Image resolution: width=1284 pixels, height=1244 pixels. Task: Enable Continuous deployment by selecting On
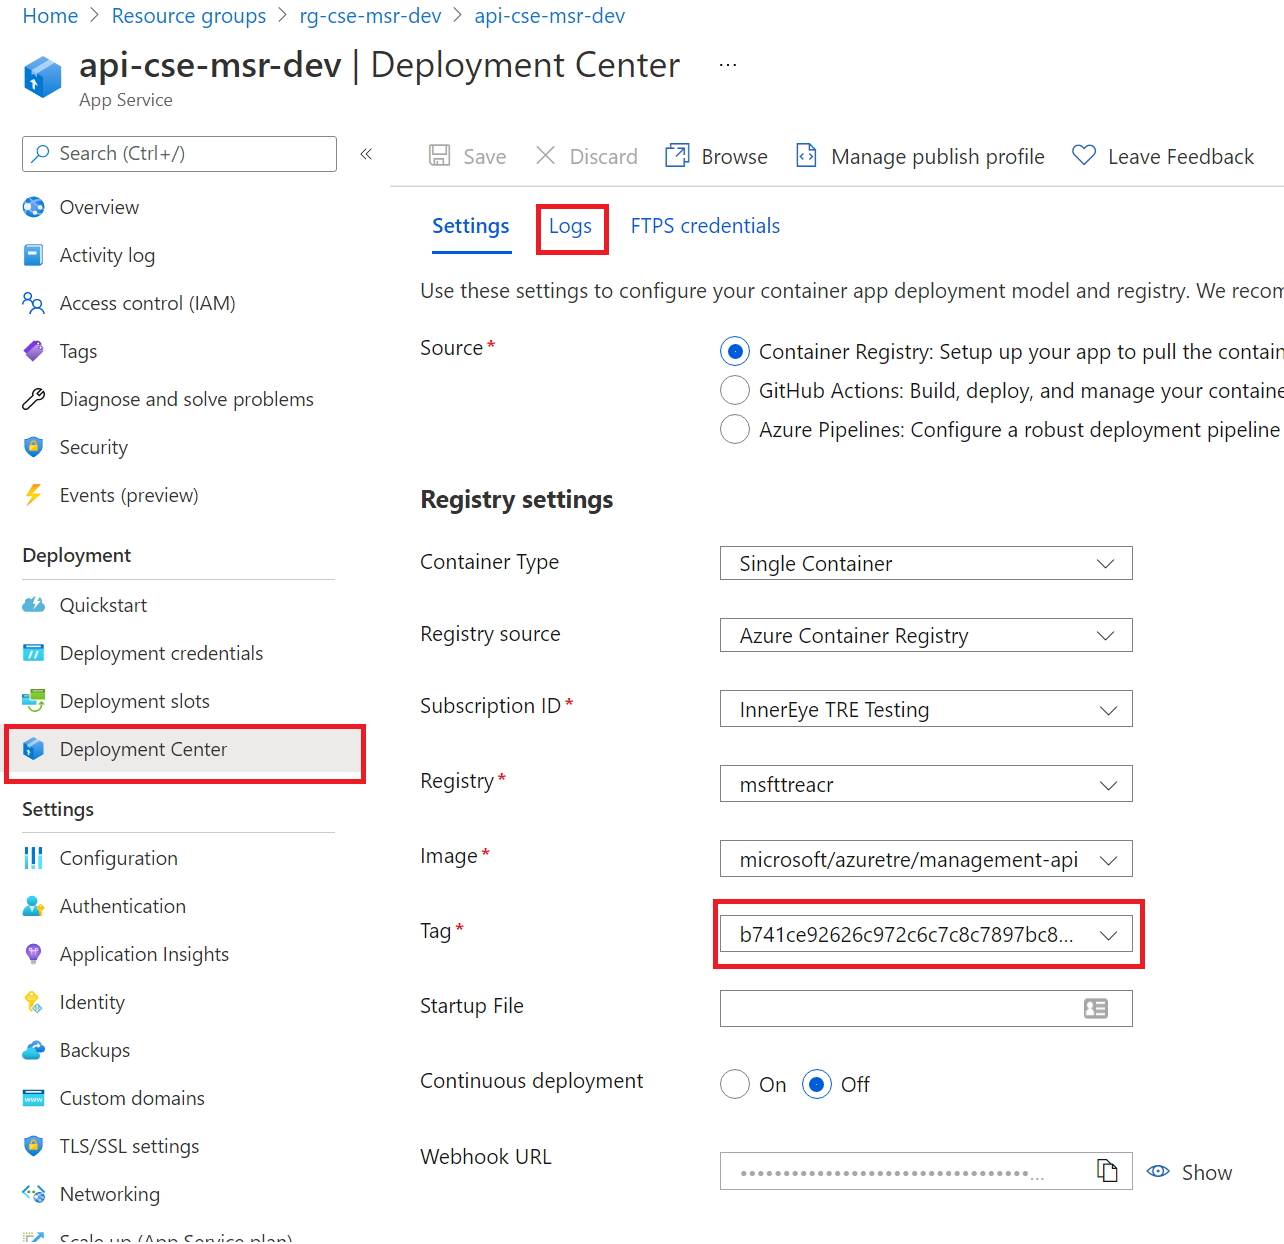click(735, 1084)
